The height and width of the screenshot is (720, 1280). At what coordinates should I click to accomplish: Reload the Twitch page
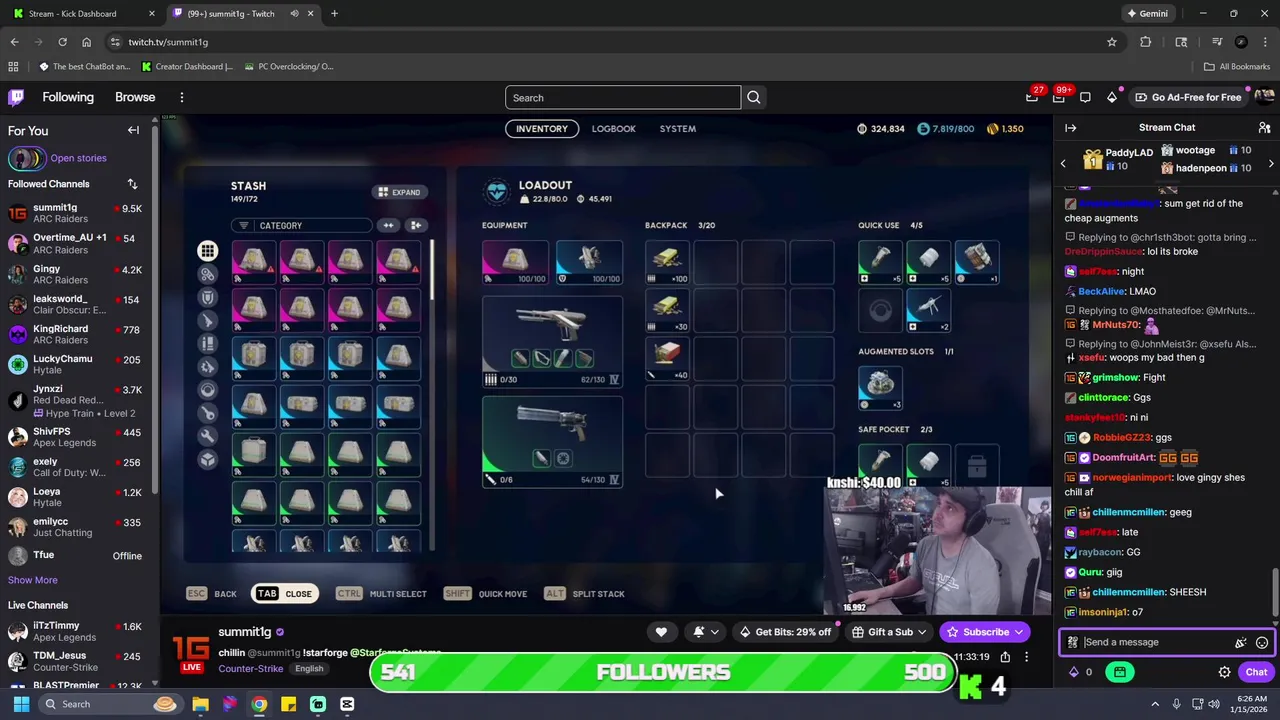(62, 42)
